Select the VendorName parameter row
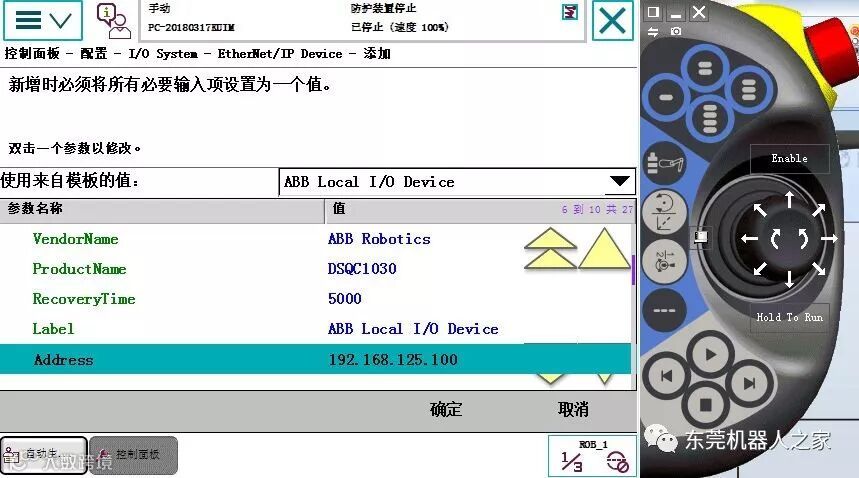Screen dimensions: 859x478 click(315, 239)
